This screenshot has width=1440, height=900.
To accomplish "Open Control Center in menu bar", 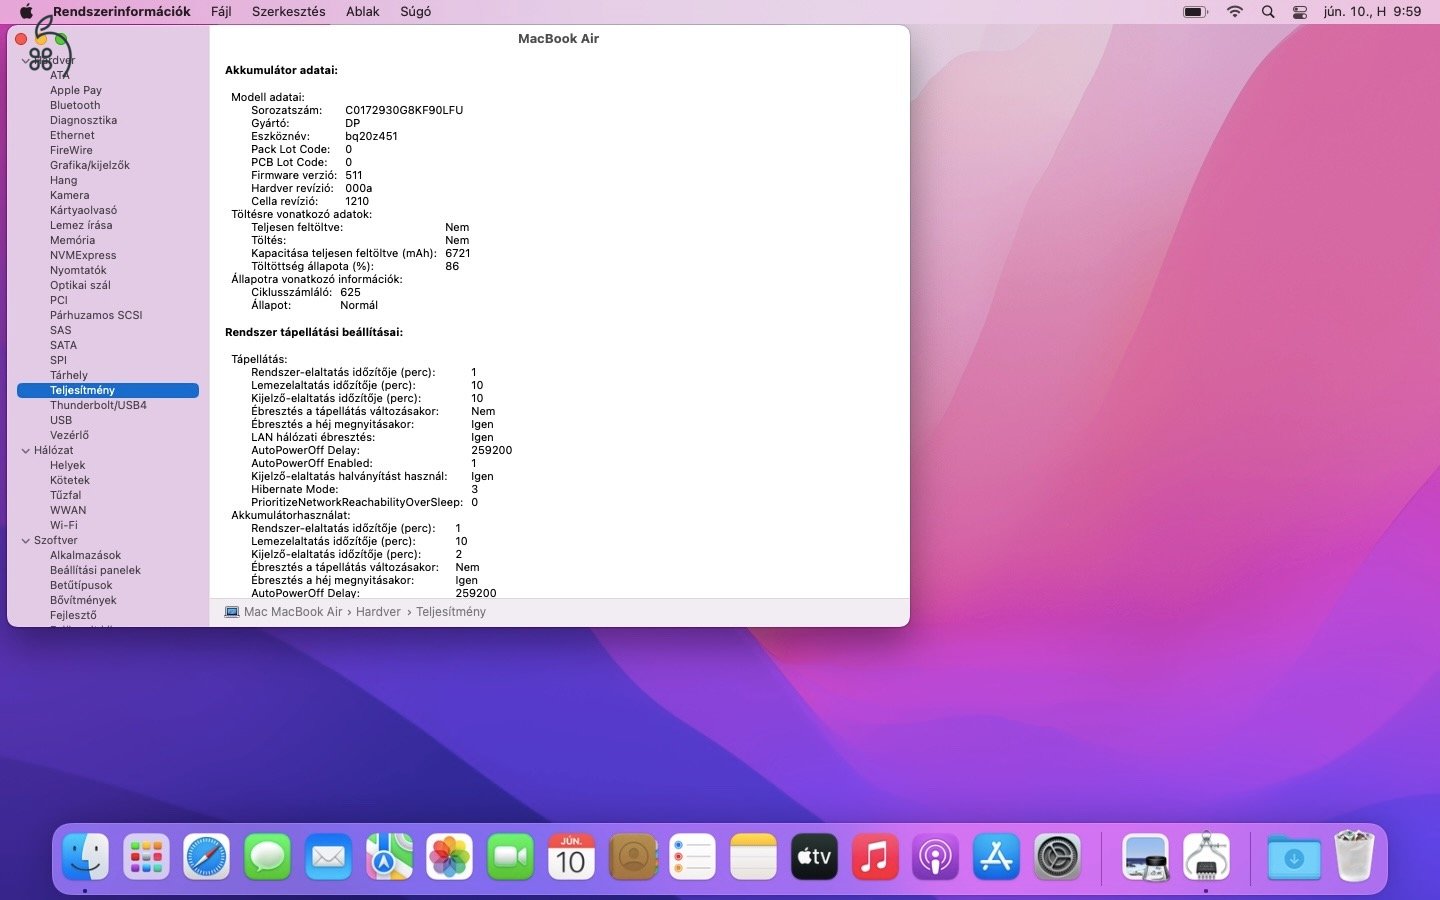I will [1300, 12].
